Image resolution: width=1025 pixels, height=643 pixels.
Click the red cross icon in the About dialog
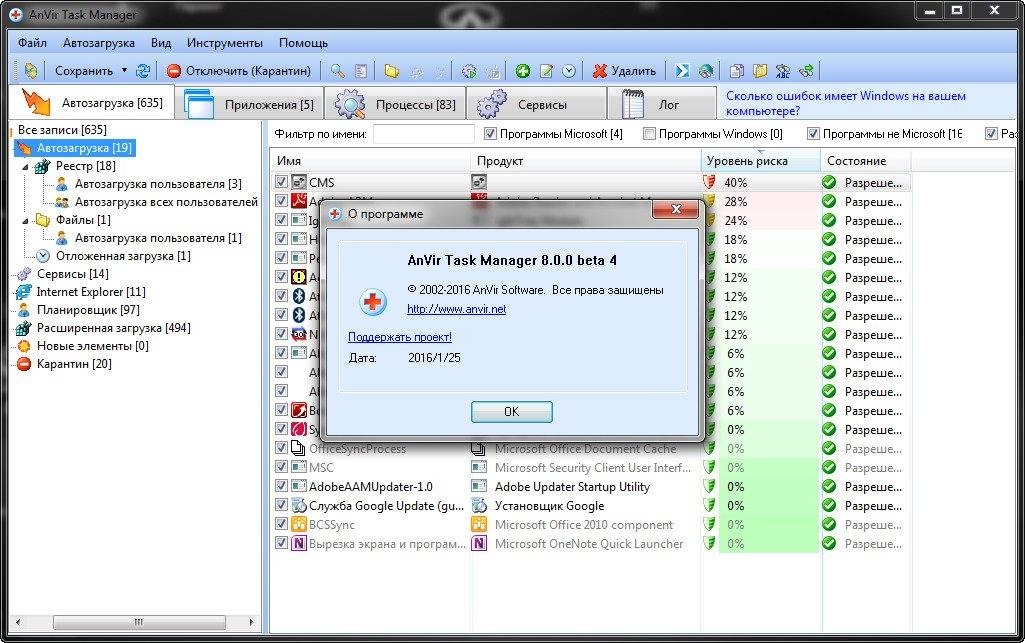pyautogui.click(x=373, y=302)
